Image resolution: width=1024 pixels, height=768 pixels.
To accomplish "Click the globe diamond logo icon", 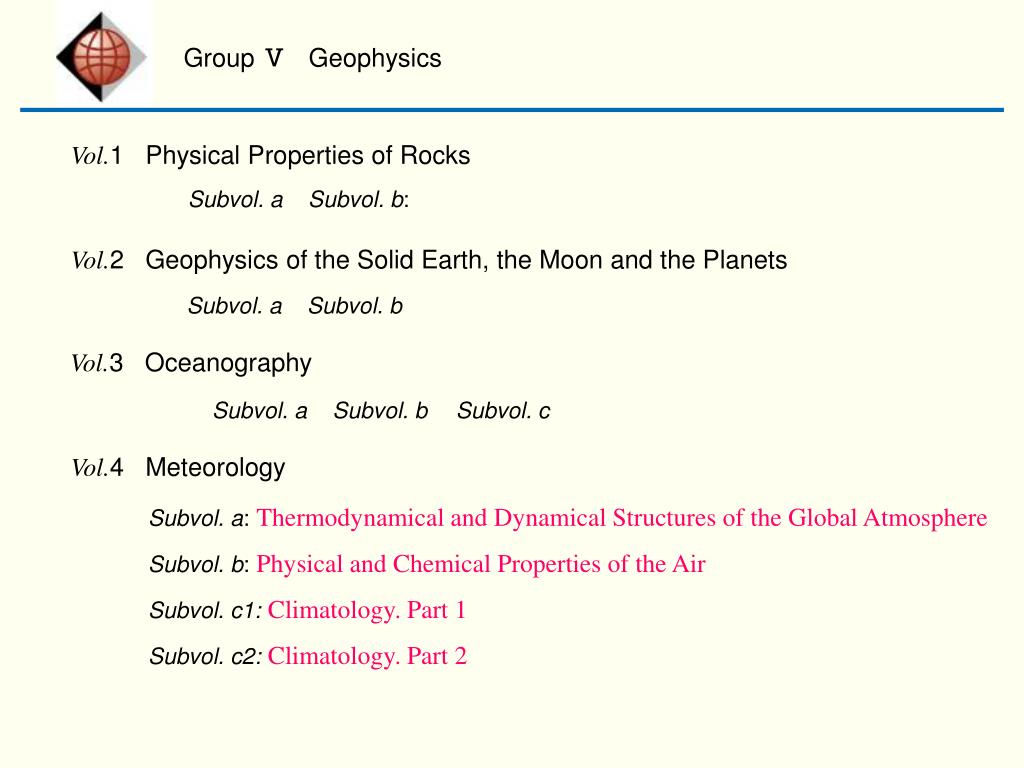I will click(x=103, y=57).
